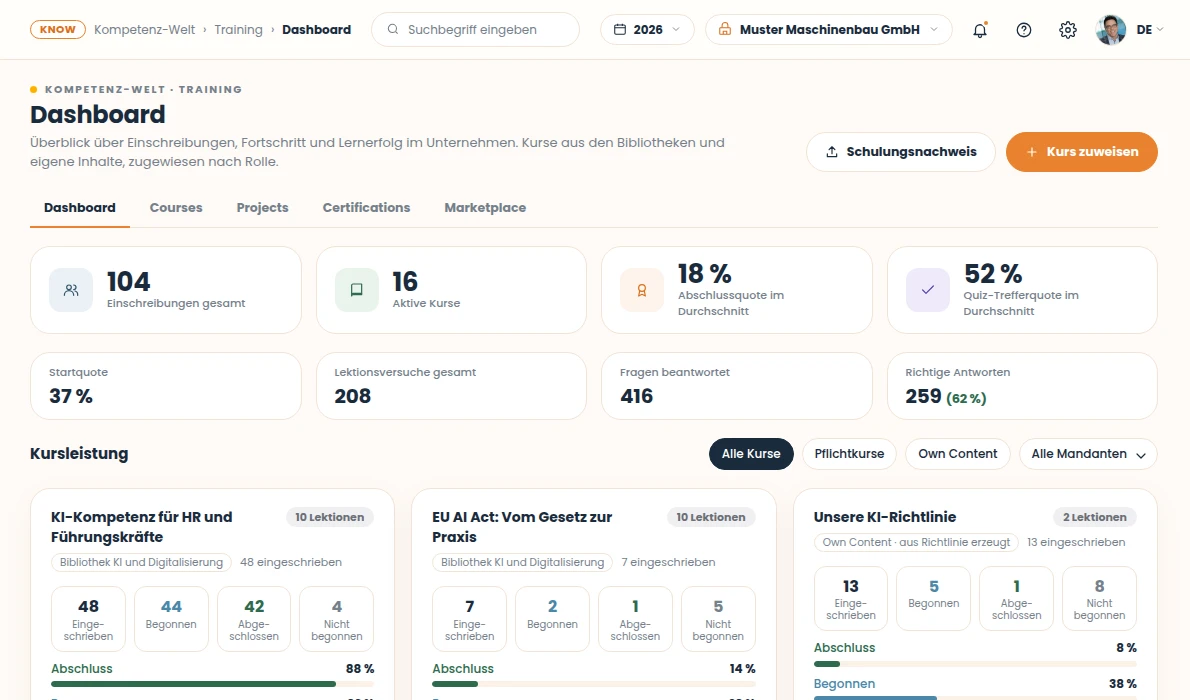Click the 4 Nicht begonnen stat box
The width and height of the screenshot is (1190, 700).
(337, 619)
